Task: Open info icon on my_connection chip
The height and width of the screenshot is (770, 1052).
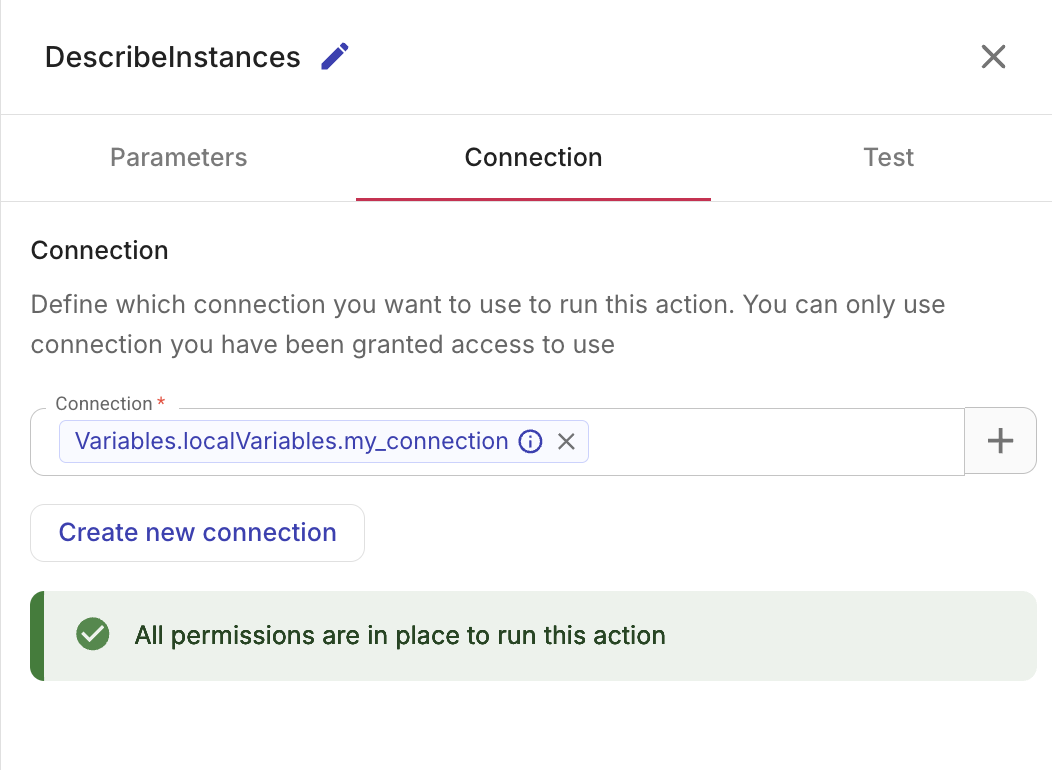Action: click(531, 442)
